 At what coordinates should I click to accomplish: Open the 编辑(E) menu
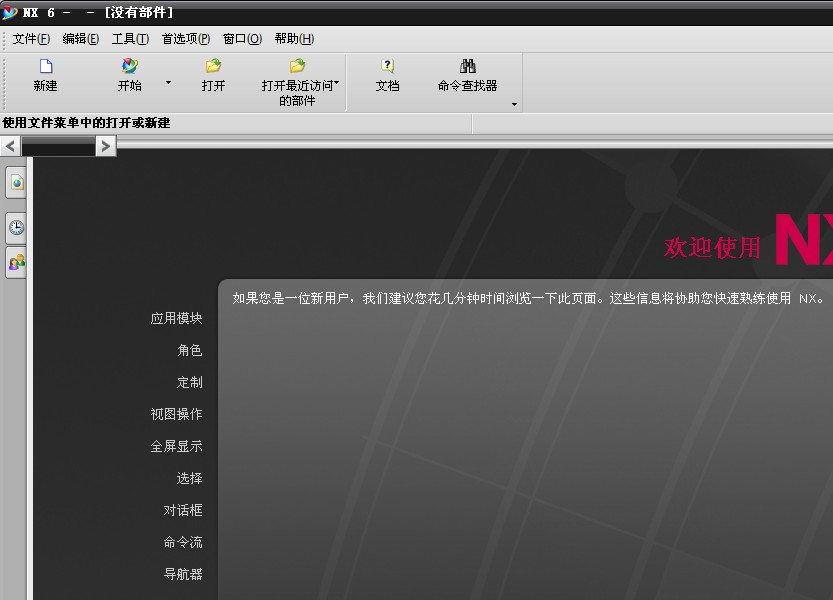pos(80,39)
